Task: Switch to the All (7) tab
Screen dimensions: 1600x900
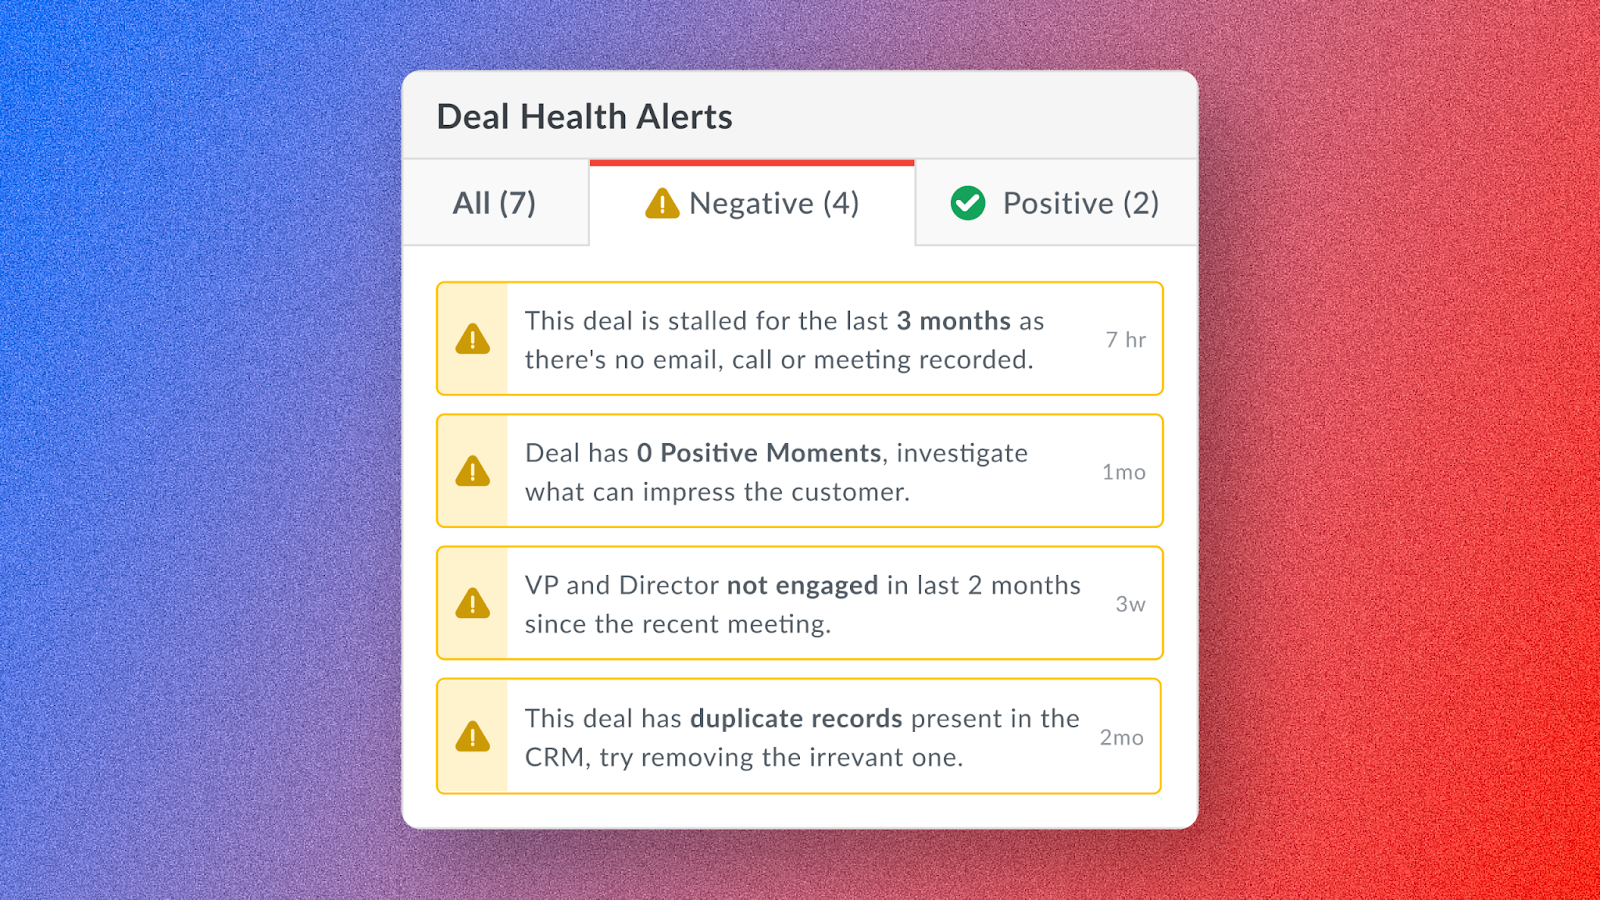Action: (494, 203)
